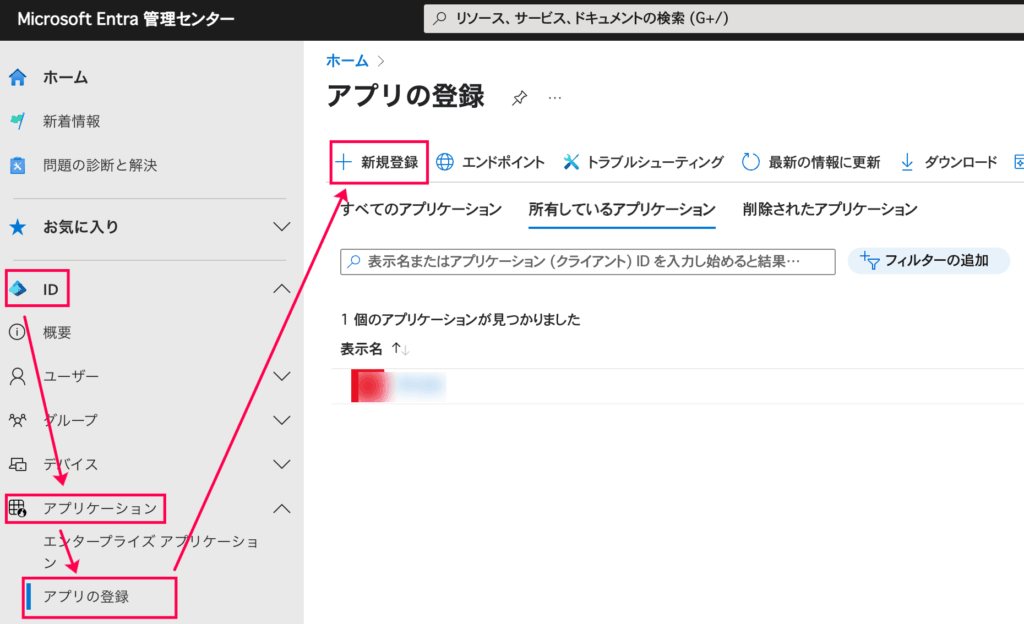Click 最新の情報に更新 to refresh

click(811, 162)
